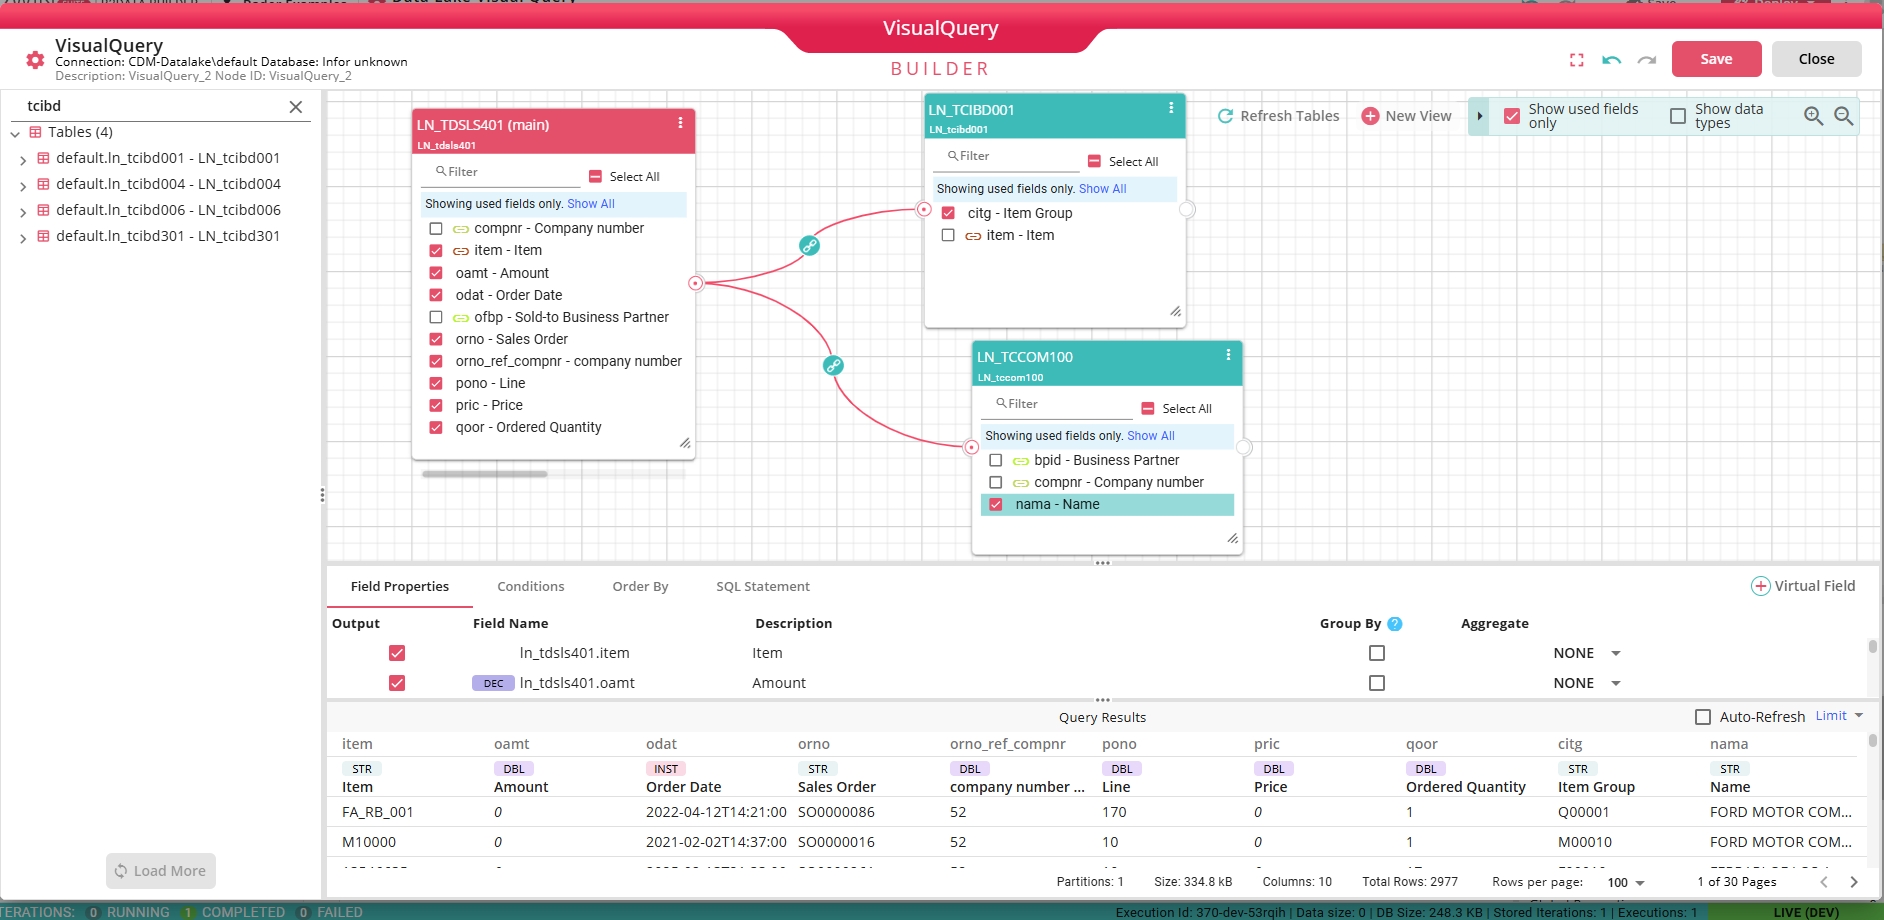Open the rows per page dropdown showing 100

pos(1624,883)
